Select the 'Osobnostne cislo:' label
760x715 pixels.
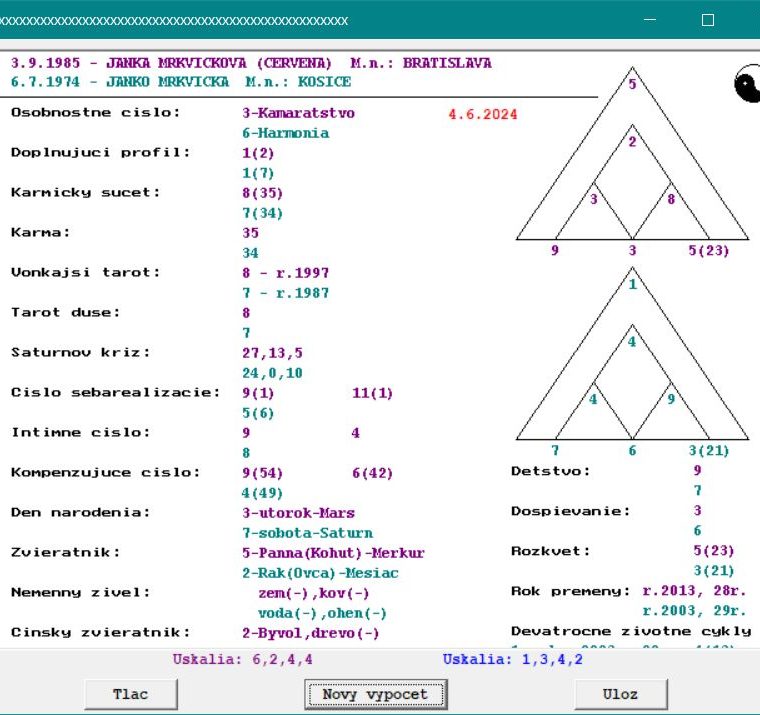95,112
